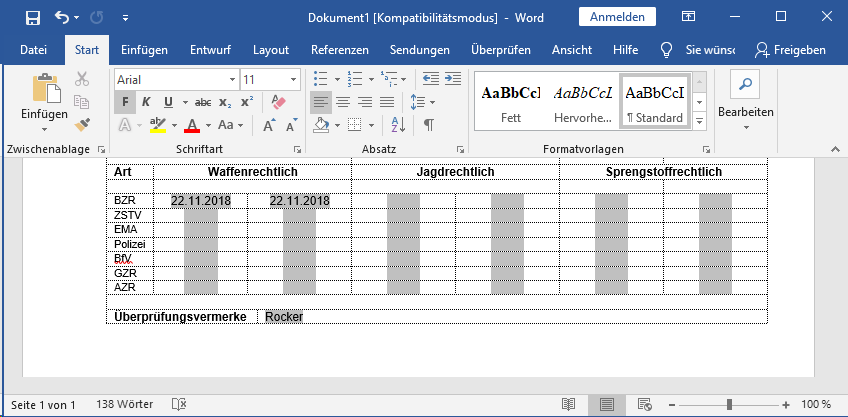Click the Cut scissors icon
848x417 pixels.
coord(82,79)
